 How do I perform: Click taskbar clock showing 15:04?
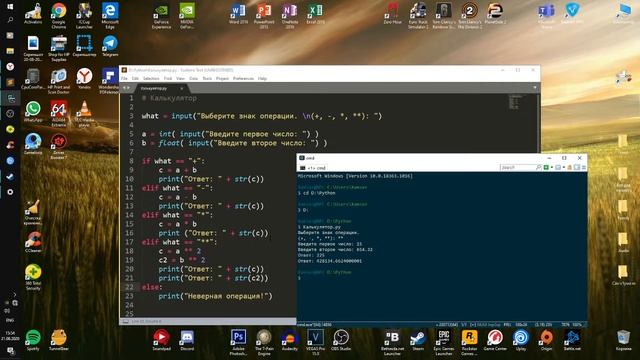click(x=10, y=336)
